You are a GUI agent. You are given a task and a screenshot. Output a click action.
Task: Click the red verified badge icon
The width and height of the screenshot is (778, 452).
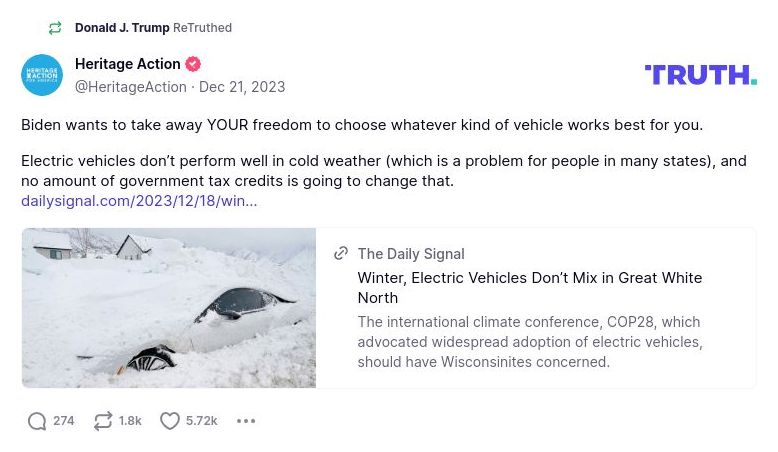click(x=193, y=64)
